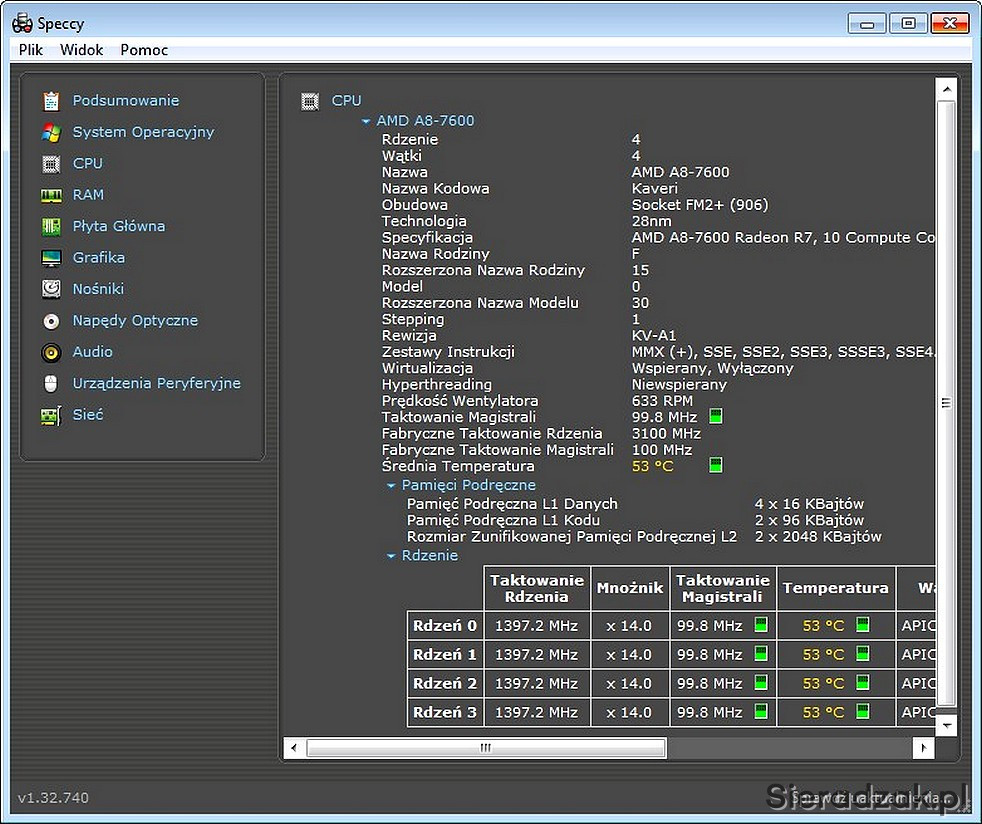Click Rdzeń 2 bus speed graph icon

761,682
